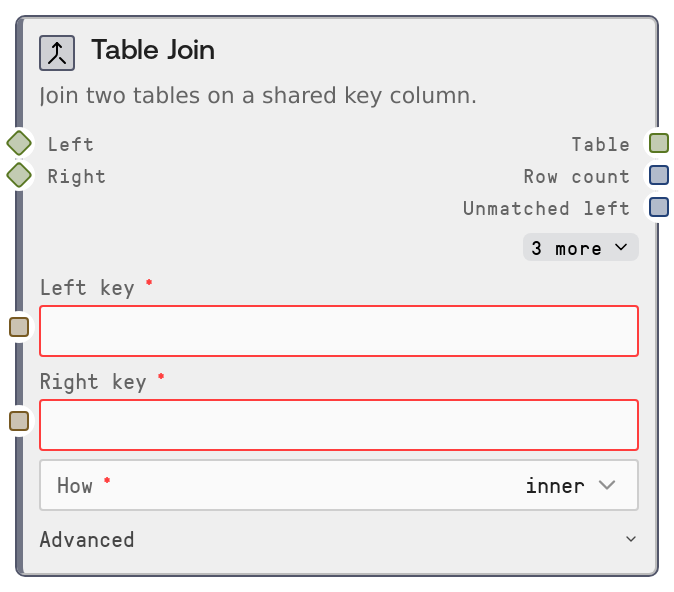Click the Row count output port
The image size is (674, 592).
[x=658, y=175]
